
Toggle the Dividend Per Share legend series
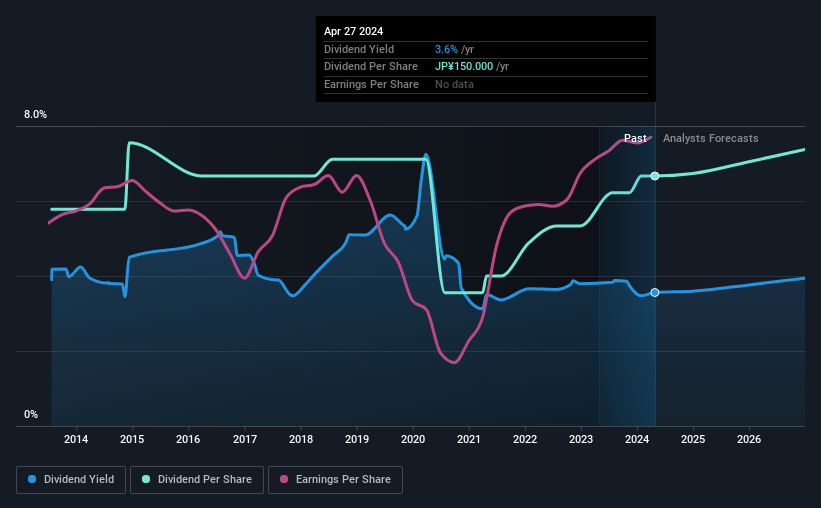pyautogui.click(x=197, y=480)
